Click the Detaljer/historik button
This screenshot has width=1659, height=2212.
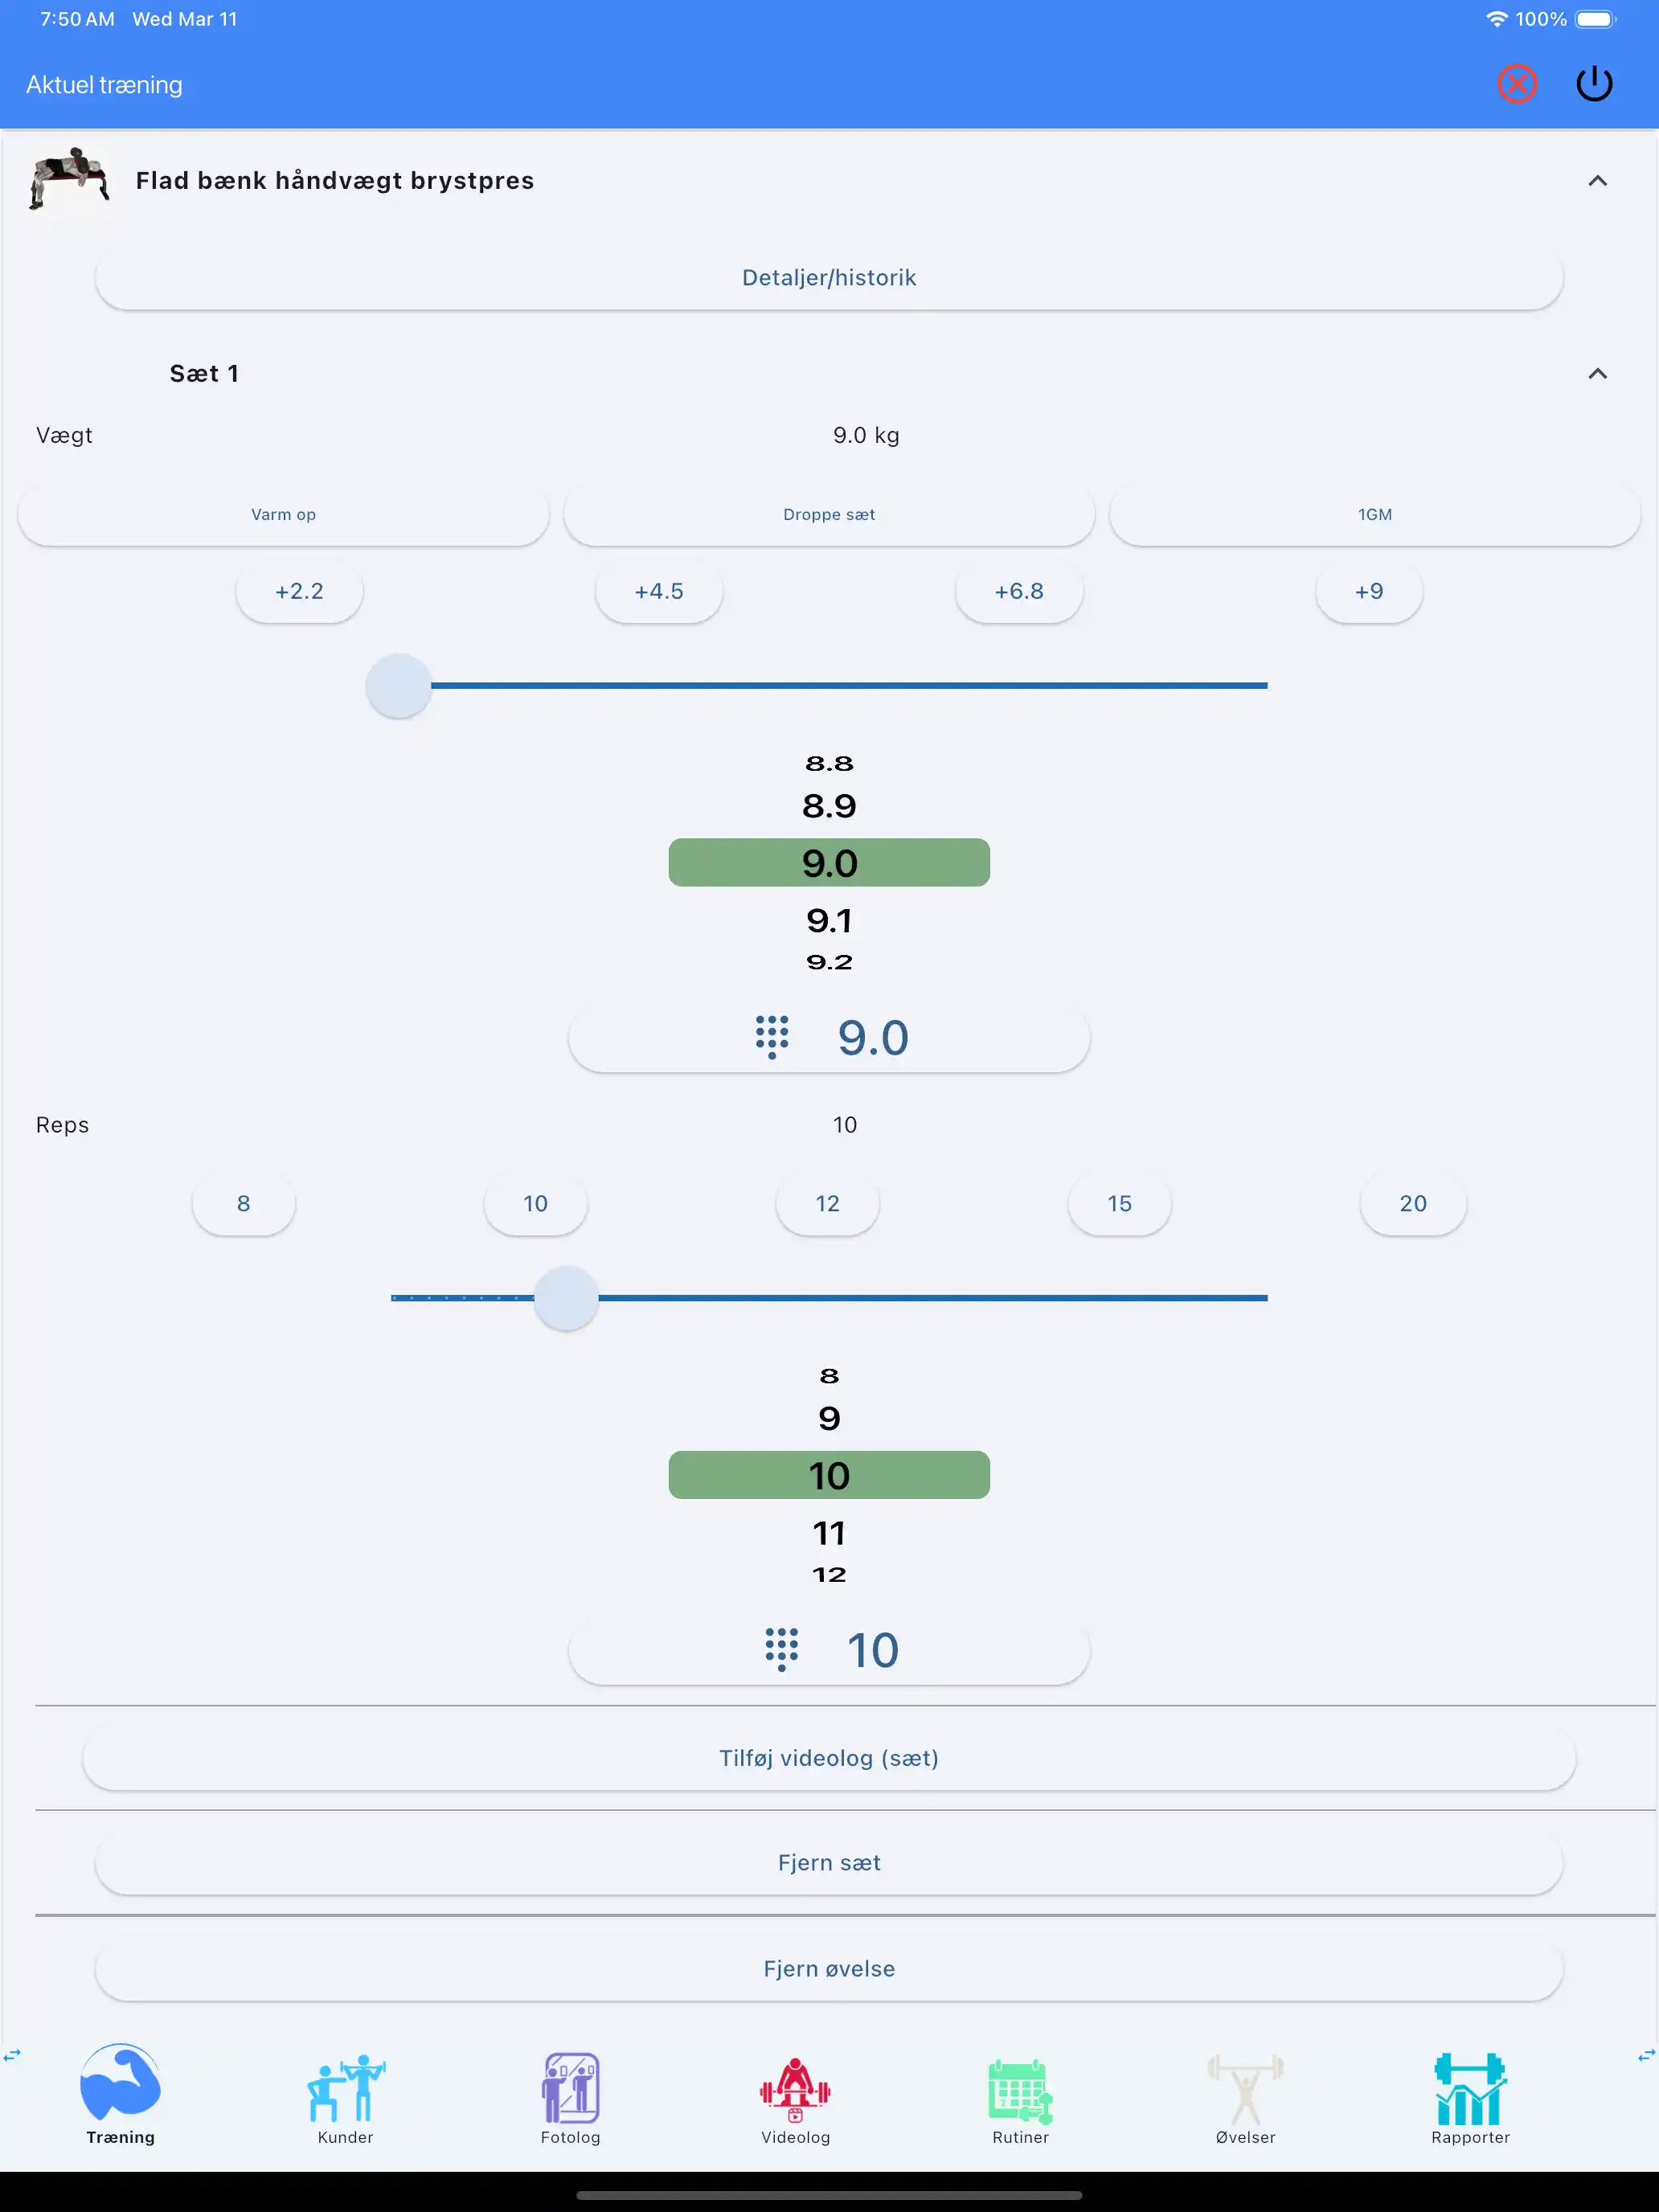829,277
